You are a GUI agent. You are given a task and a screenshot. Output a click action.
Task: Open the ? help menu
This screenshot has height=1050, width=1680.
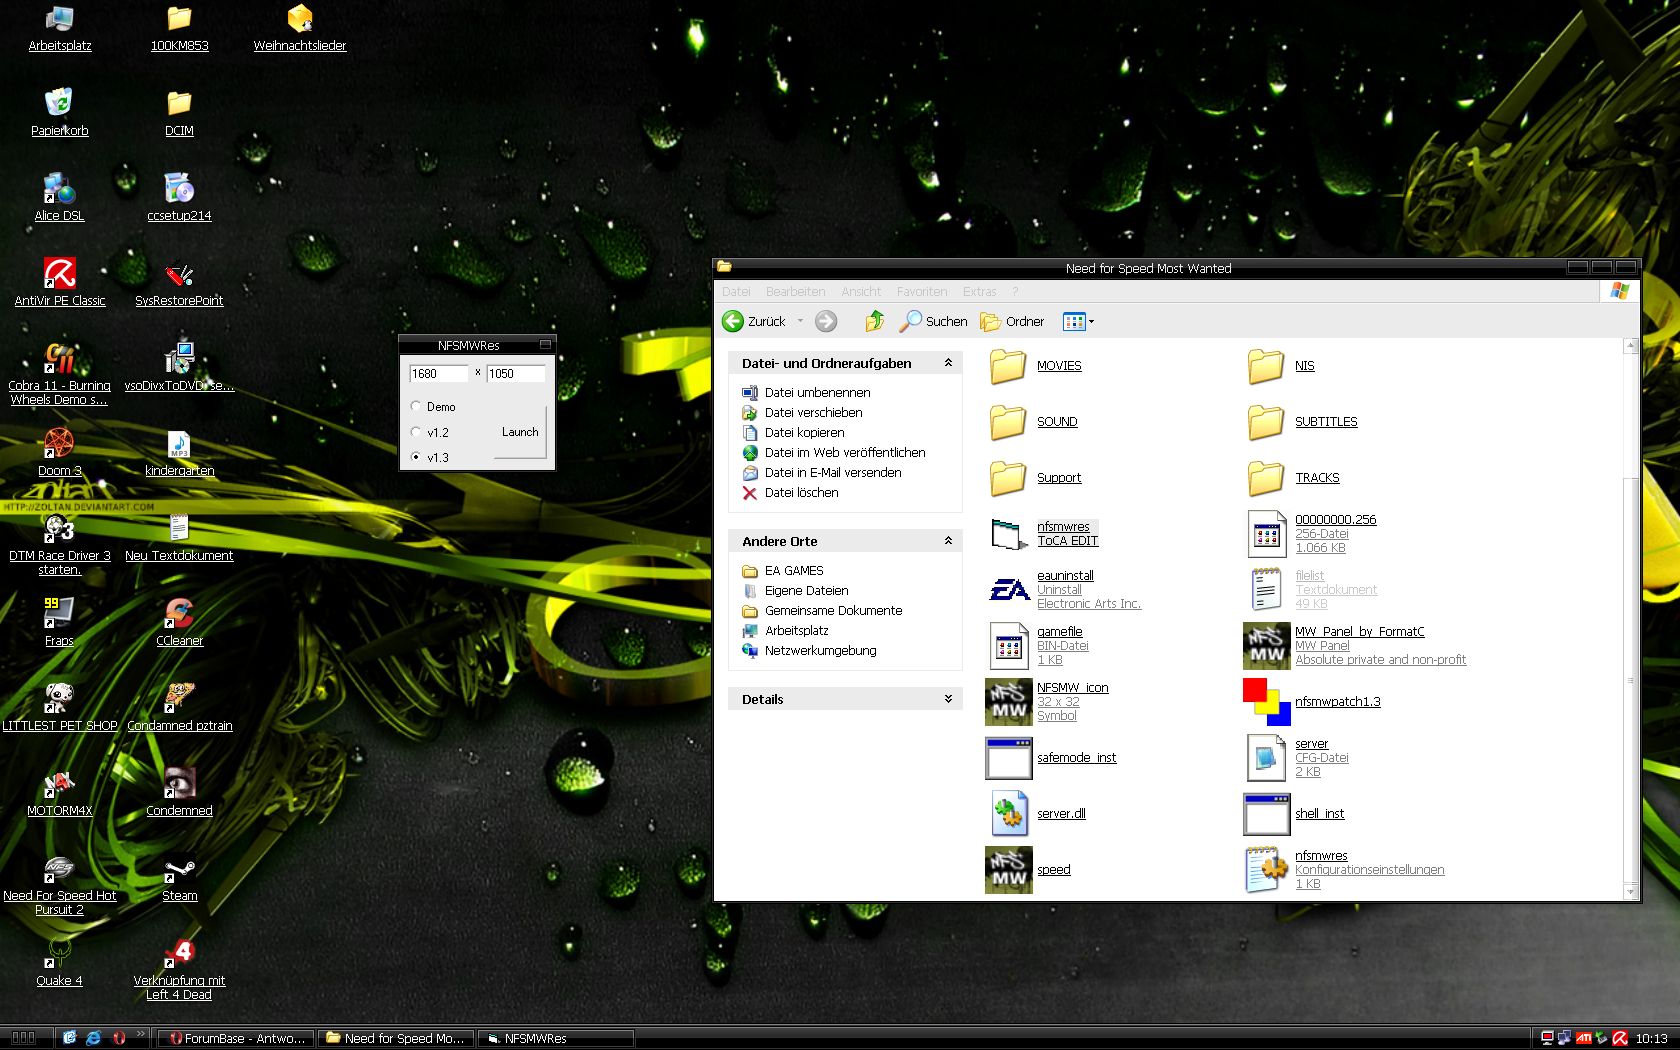pos(1015,292)
